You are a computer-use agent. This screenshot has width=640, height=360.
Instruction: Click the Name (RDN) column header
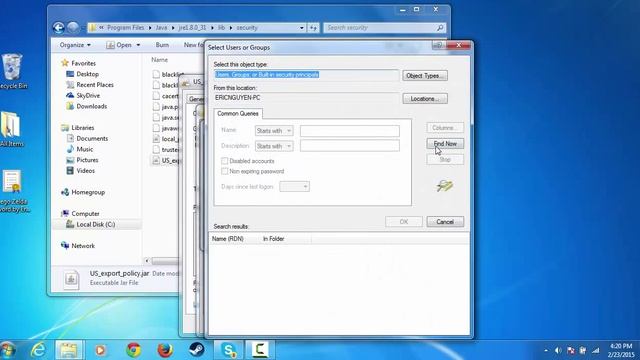pyautogui.click(x=234, y=239)
